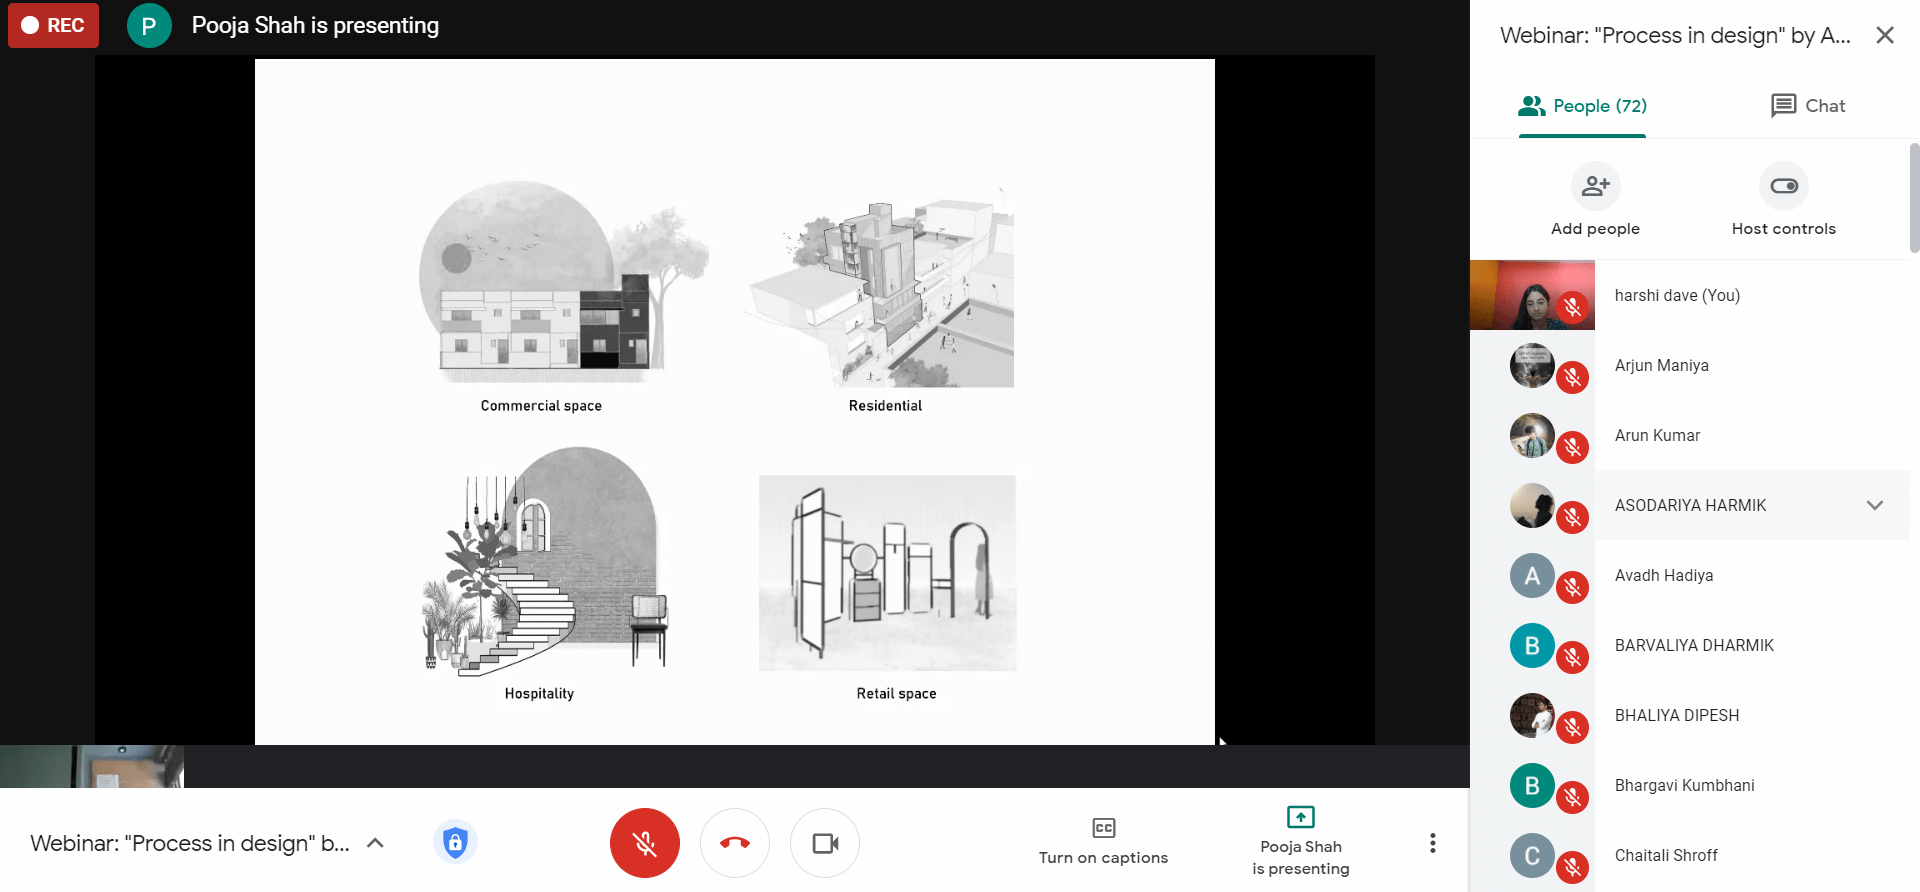
Task: Close the side panel
Action: click(1885, 36)
